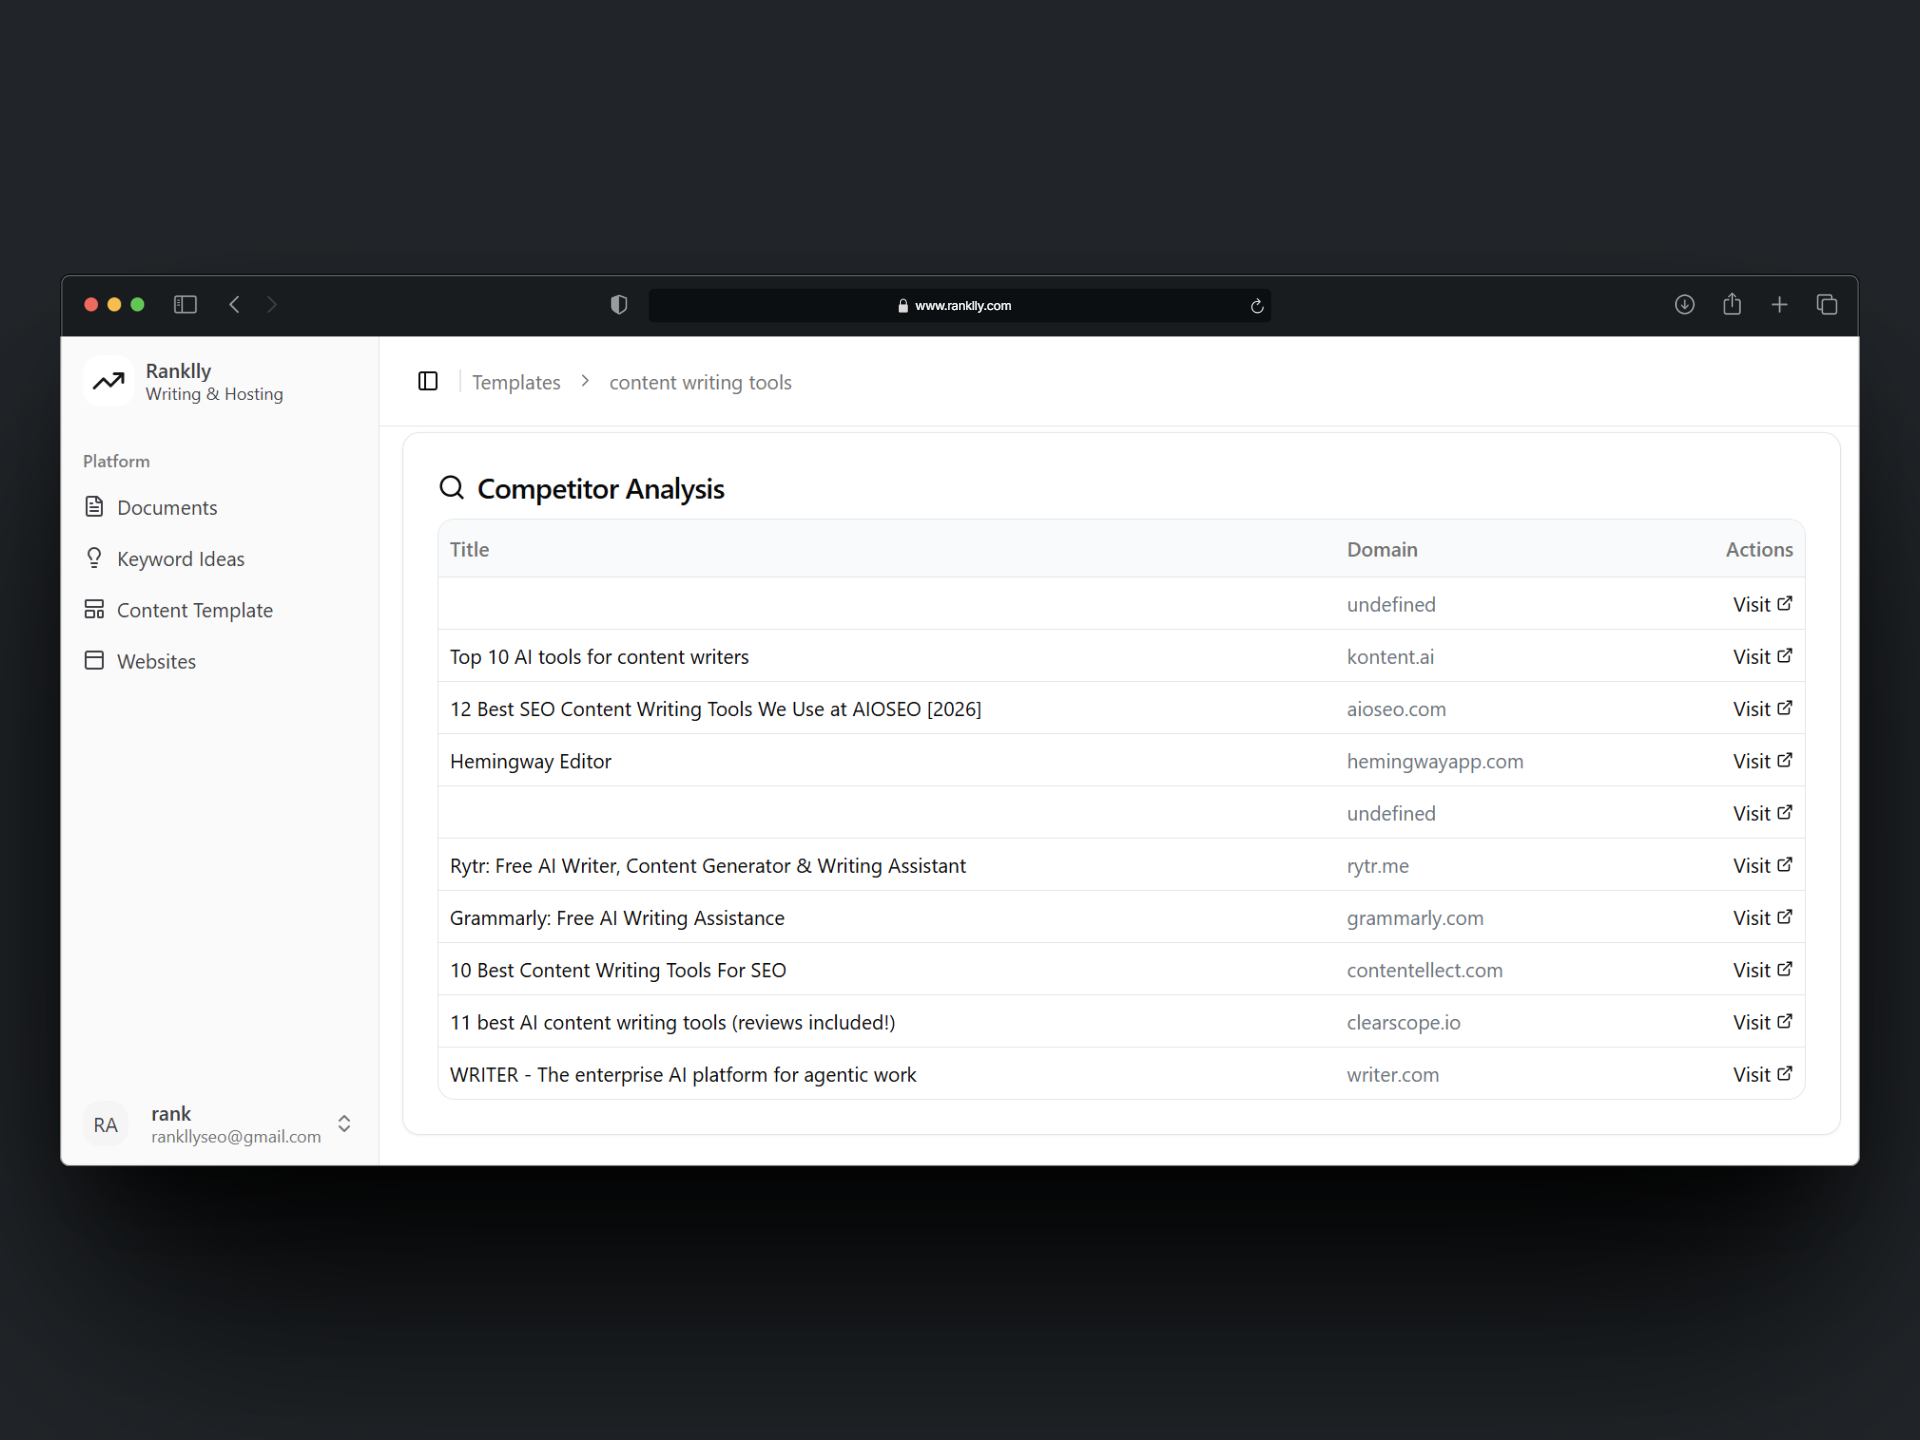
Task: Click the Ranklly logo icon
Action: point(108,381)
